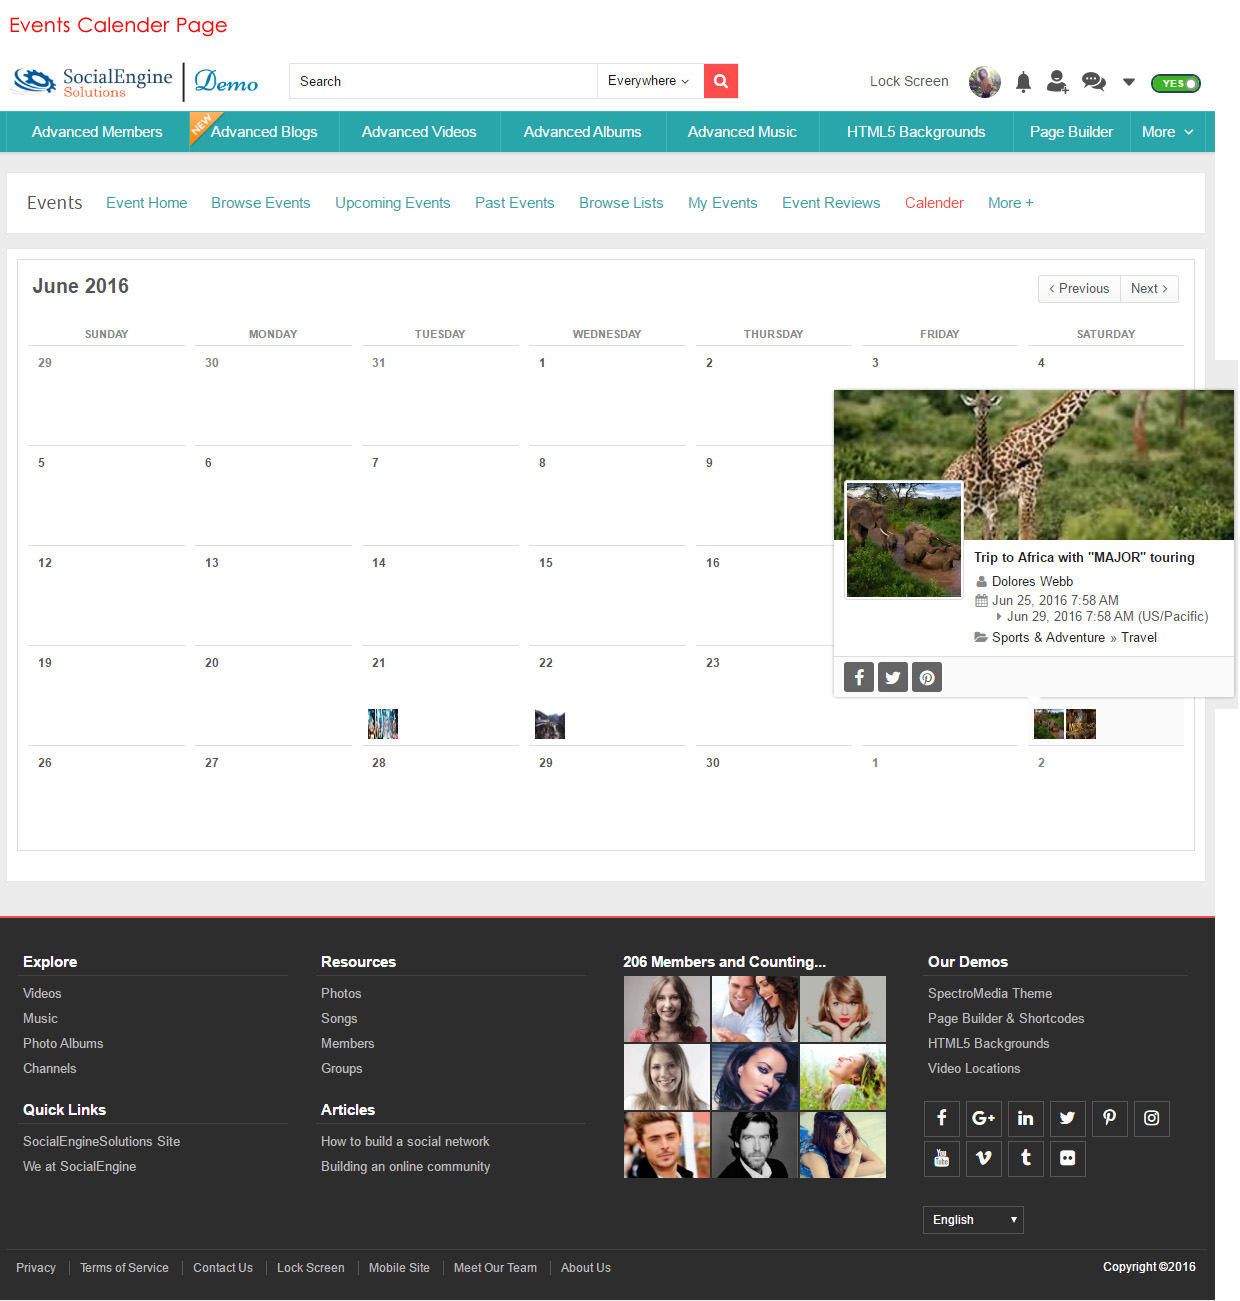This screenshot has width=1240, height=1301.
Task: Go to the Next month
Action: coord(1149,289)
